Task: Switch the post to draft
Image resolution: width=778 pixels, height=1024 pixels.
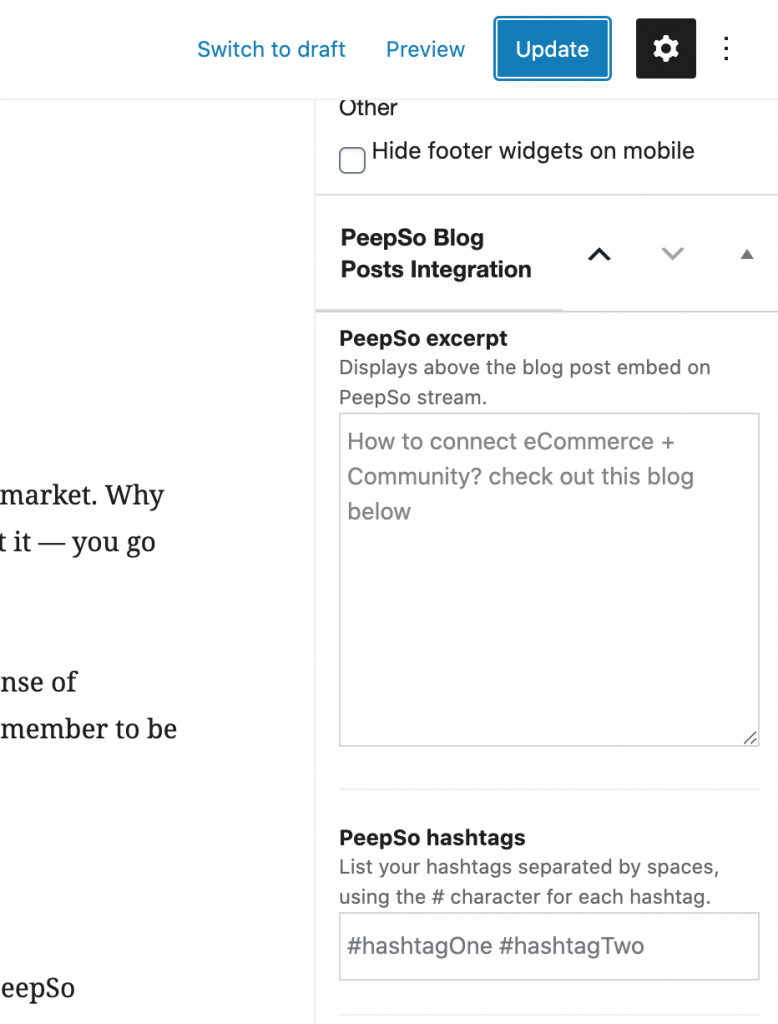Action: point(271,49)
